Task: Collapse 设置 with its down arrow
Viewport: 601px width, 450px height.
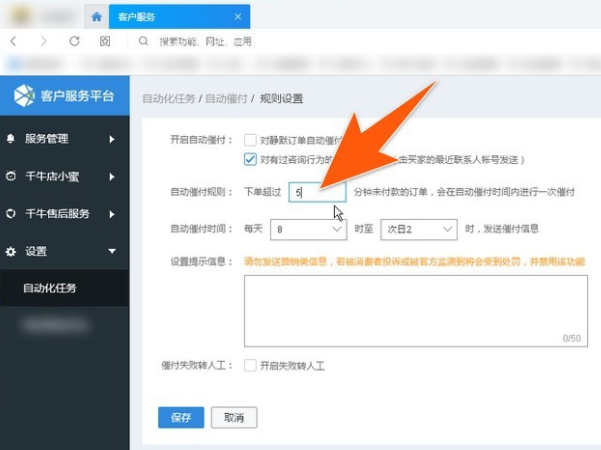Action: (x=112, y=251)
